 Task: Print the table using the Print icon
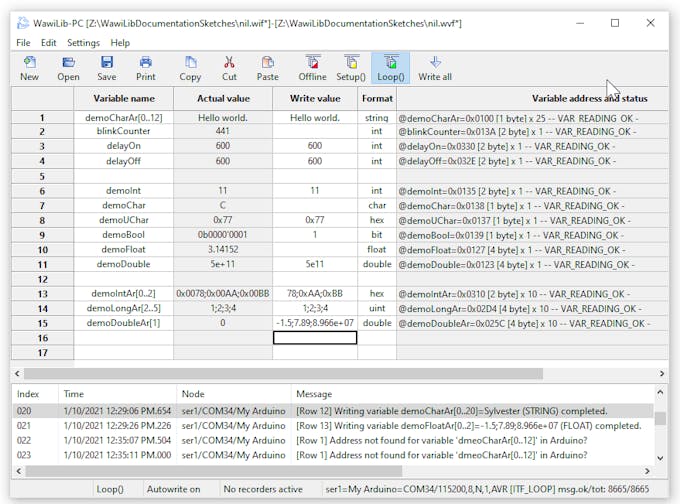click(146, 68)
